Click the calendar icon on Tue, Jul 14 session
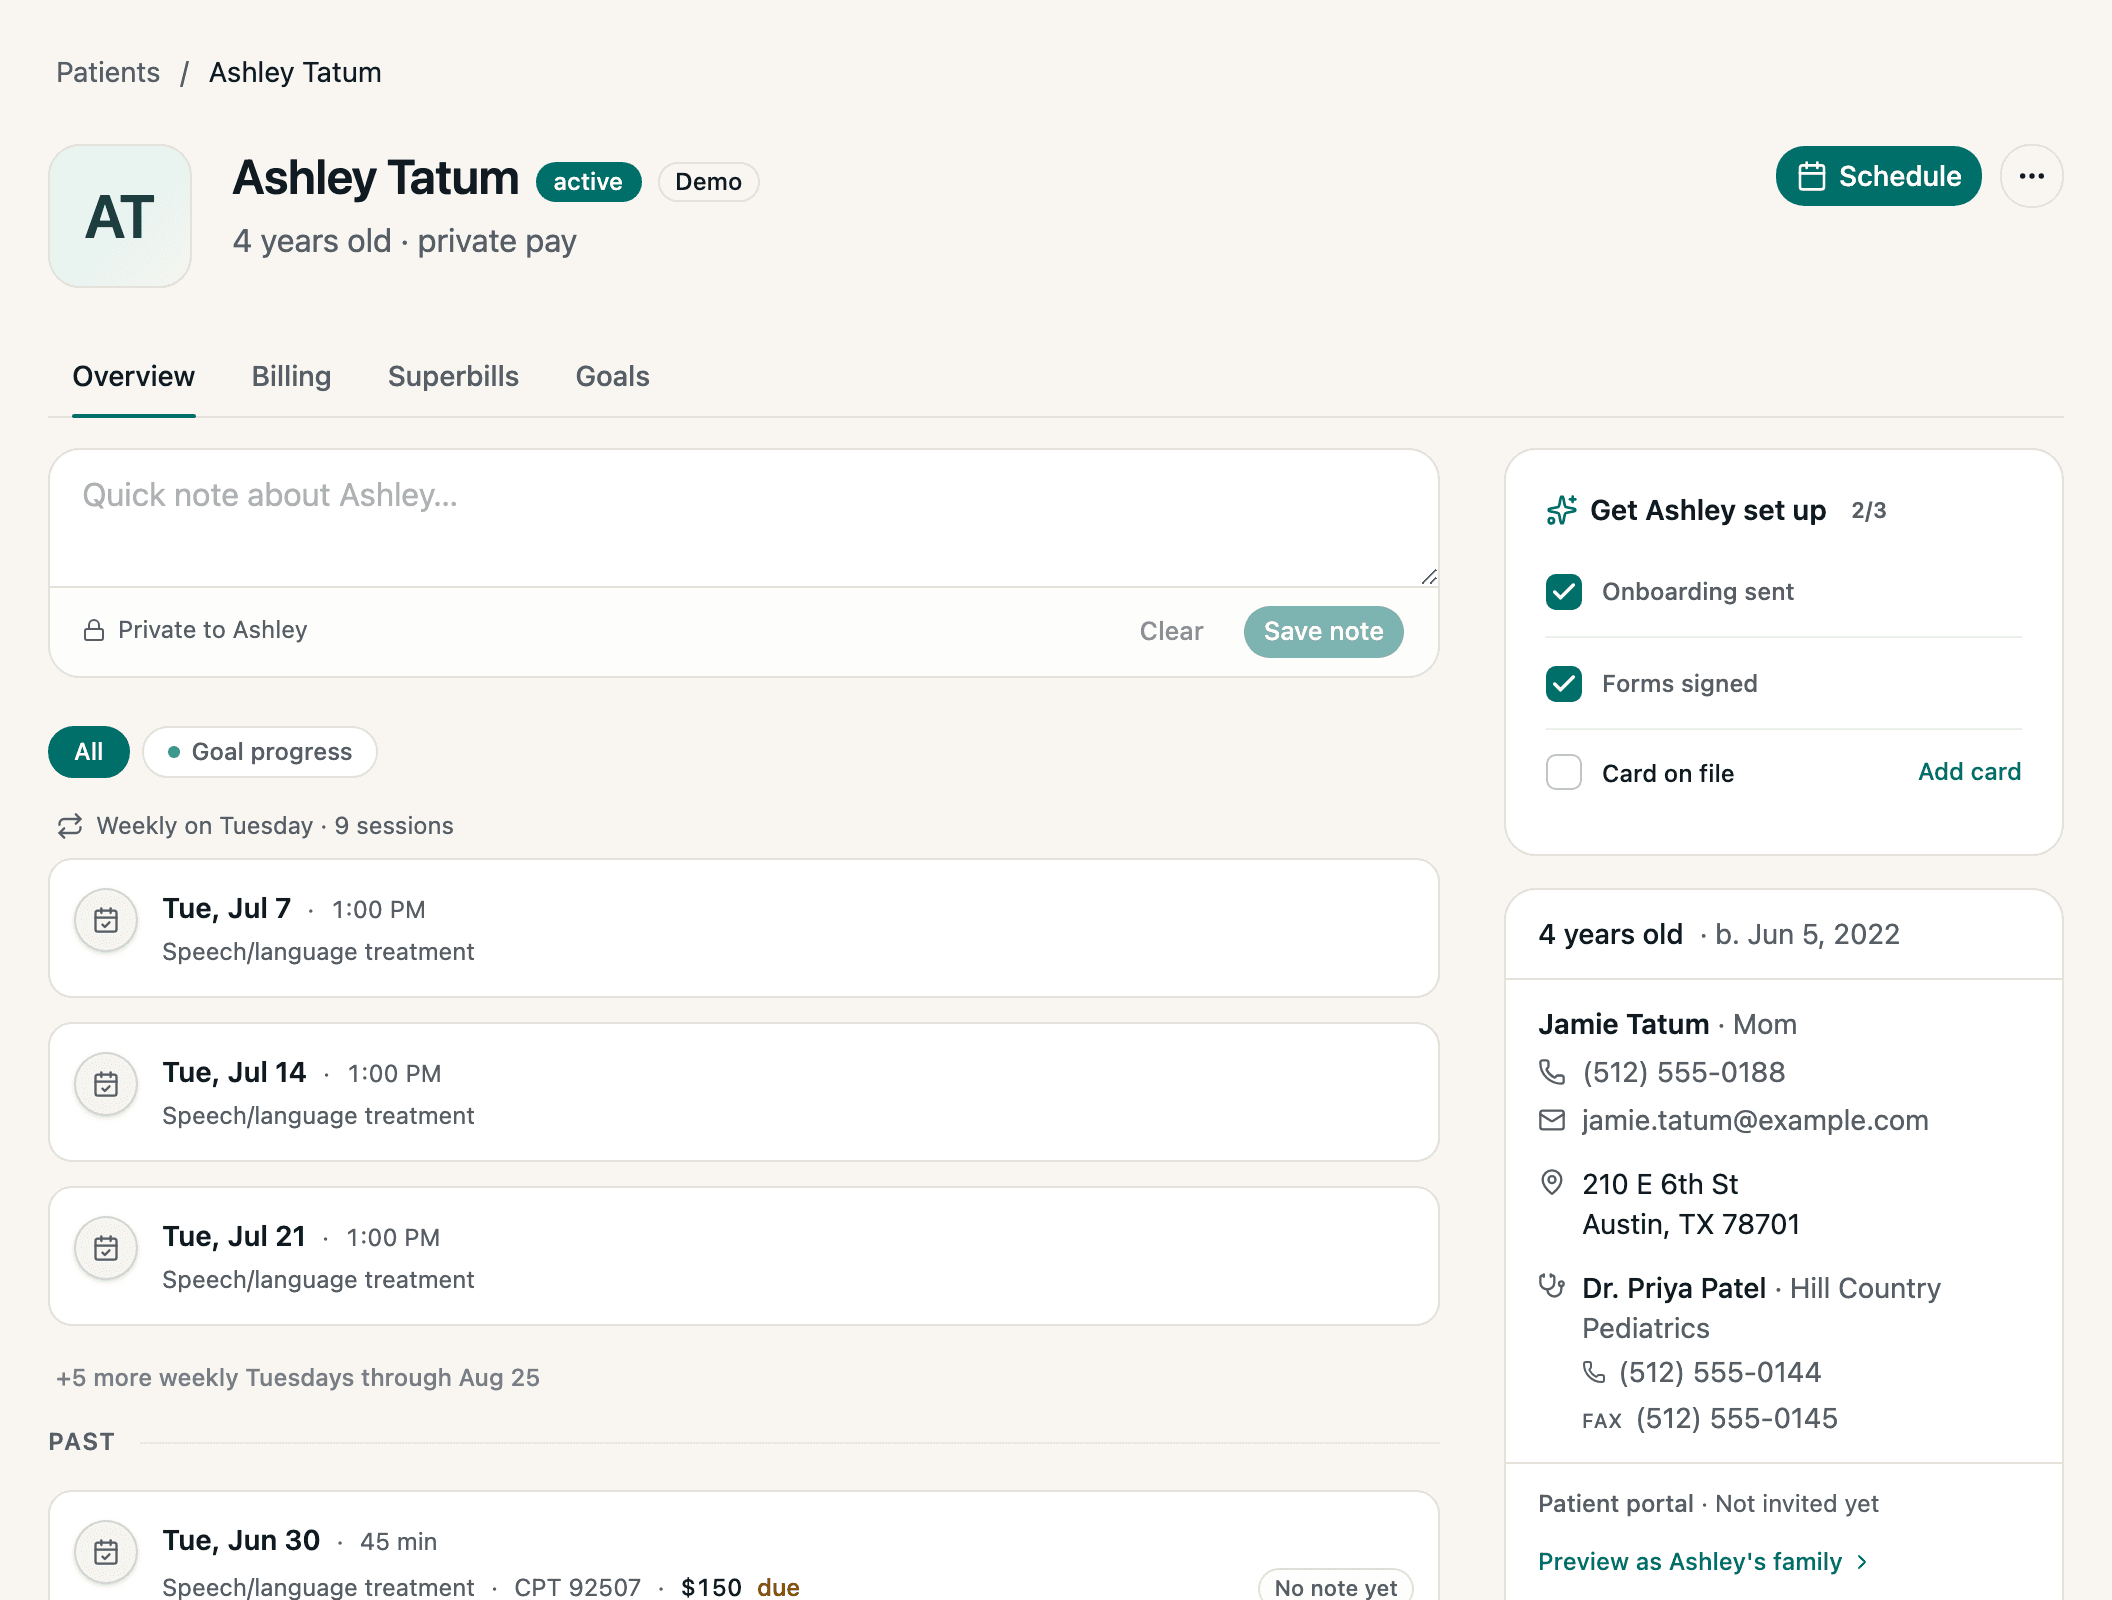 pos(106,1084)
